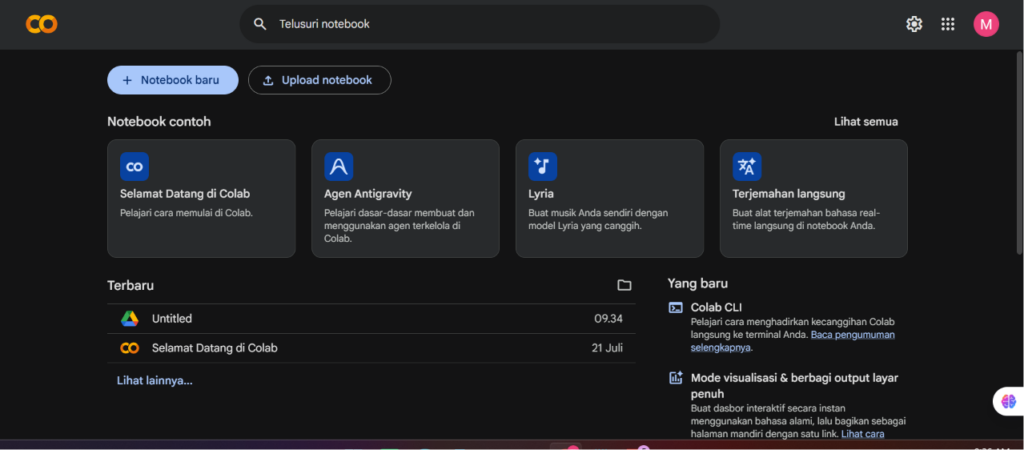This screenshot has width=1024, height=450.
Task: Click the 09.34 timestamp
Action: click(x=608, y=319)
